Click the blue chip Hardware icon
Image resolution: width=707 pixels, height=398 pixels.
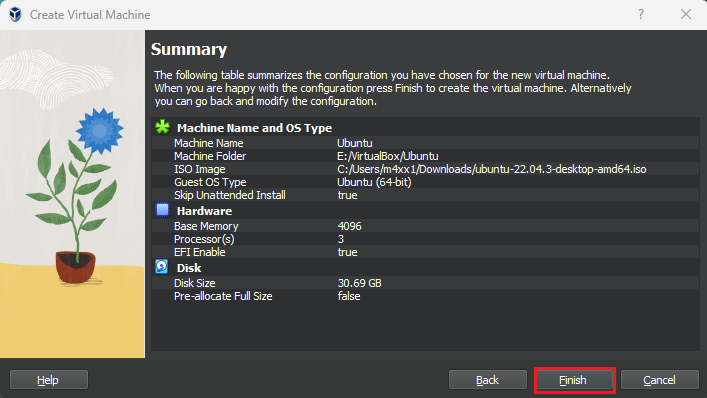[162, 210]
